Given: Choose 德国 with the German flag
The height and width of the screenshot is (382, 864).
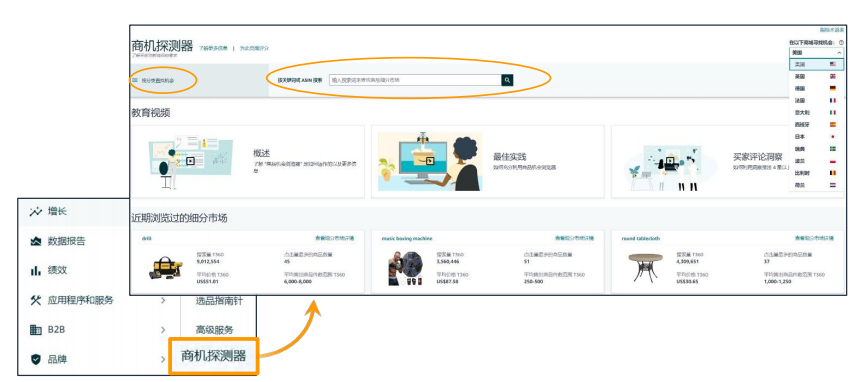Looking at the screenshot, I should (816, 88).
